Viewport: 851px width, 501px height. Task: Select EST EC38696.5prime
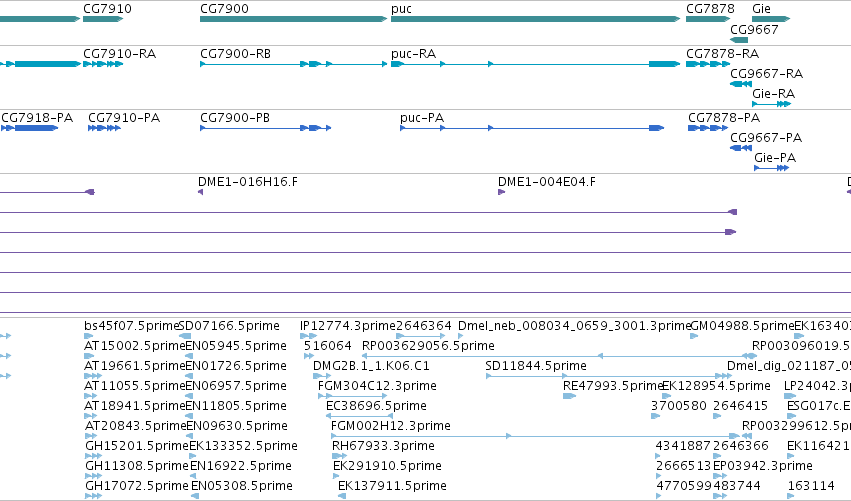(376, 406)
